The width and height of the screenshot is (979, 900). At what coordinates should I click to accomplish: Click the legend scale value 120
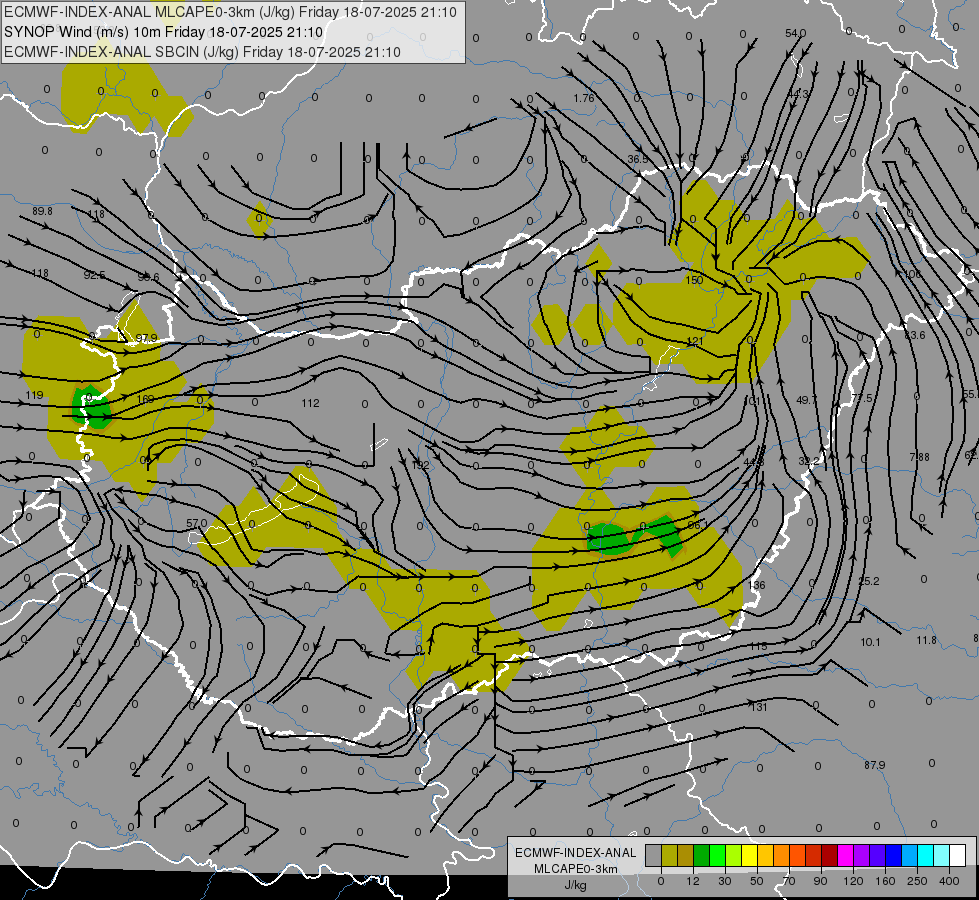pos(853,881)
